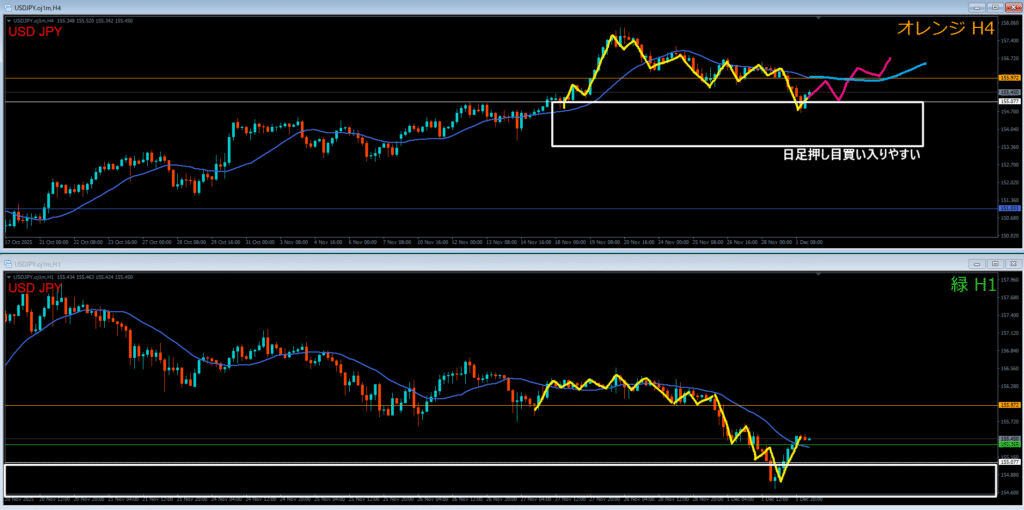The height and width of the screenshot is (510, 1024).
Task: Click the 158.060 value on the H4 price axis
Action: tap(1009, 22)
